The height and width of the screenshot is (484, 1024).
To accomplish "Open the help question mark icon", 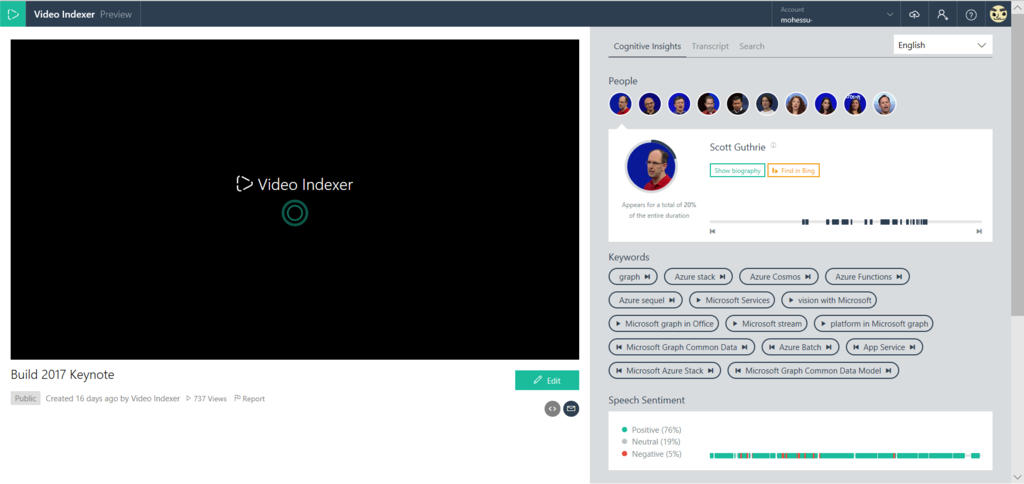I will tap(971, 14).
